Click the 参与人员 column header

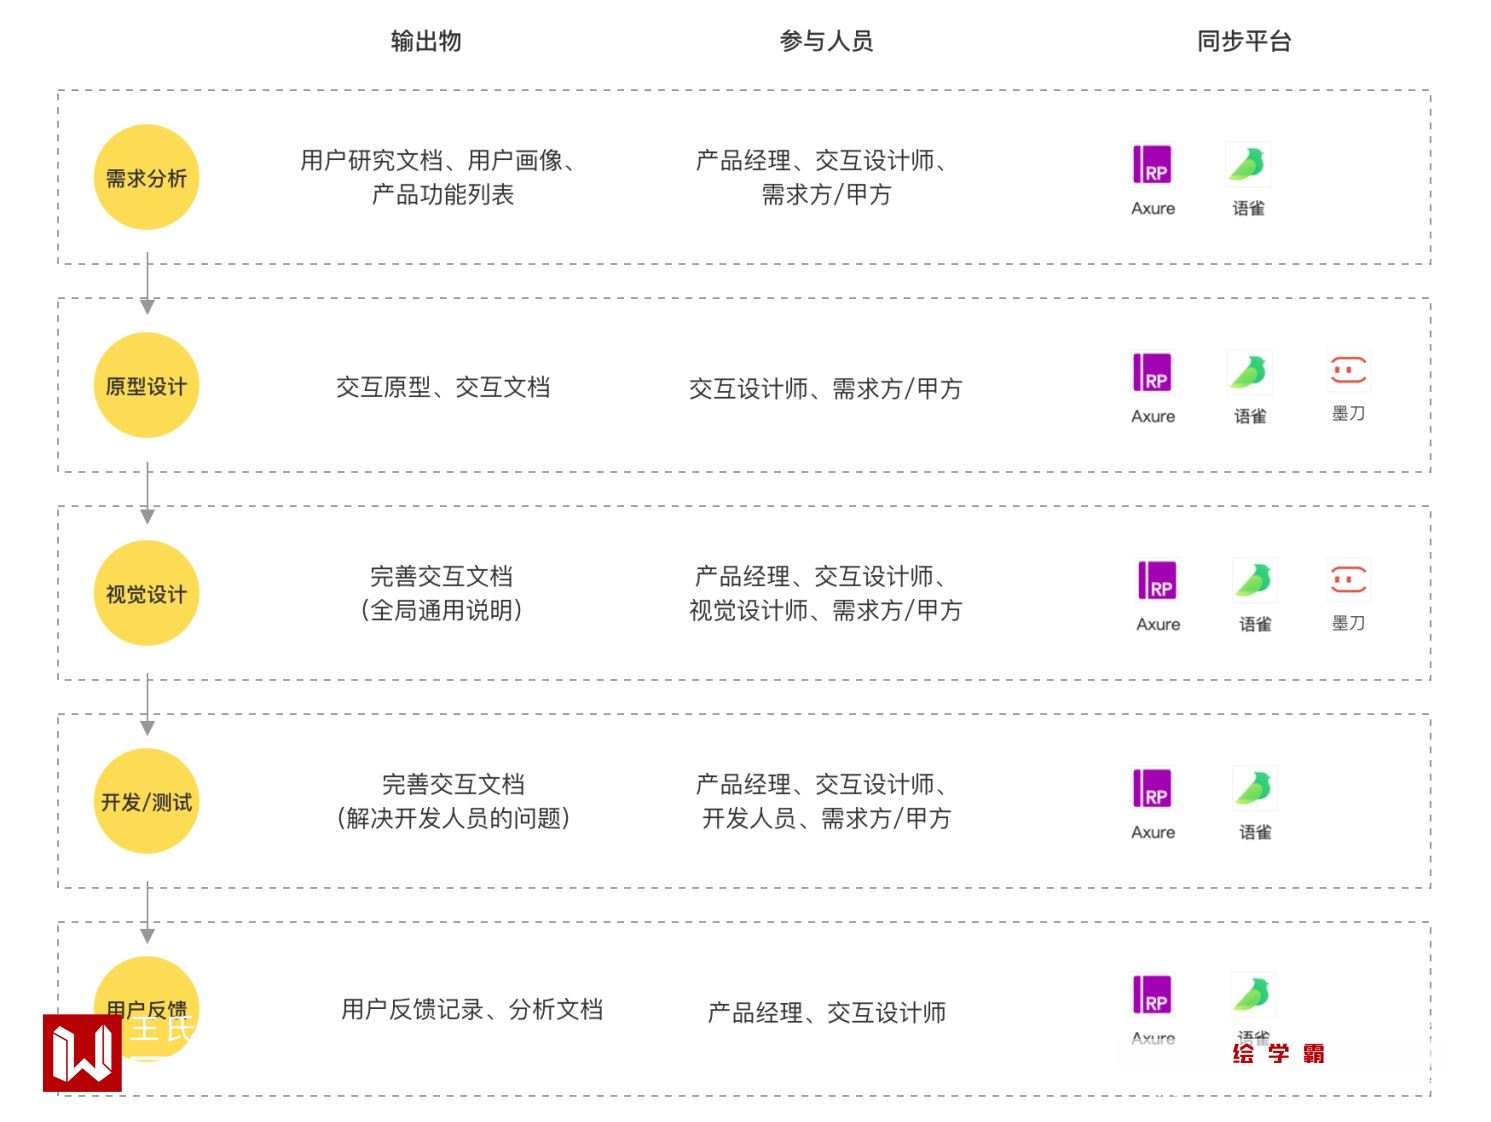pos(826,41)
